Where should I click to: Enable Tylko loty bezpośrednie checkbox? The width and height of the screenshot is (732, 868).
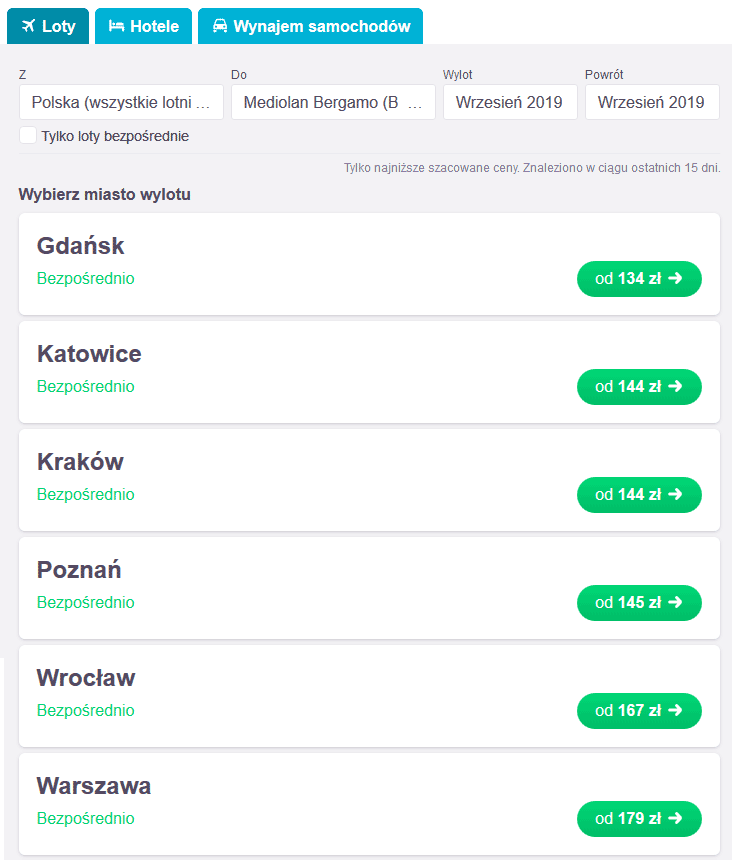point(28,136)
